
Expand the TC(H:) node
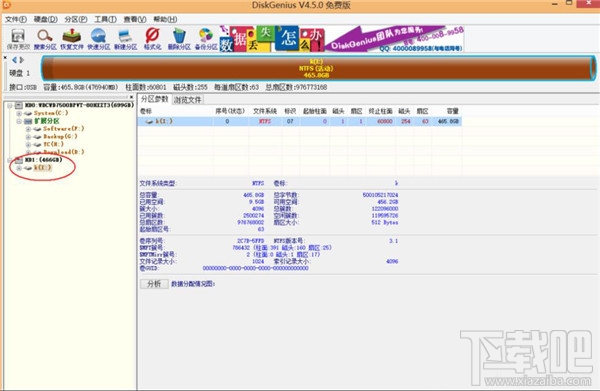point(28,144)
